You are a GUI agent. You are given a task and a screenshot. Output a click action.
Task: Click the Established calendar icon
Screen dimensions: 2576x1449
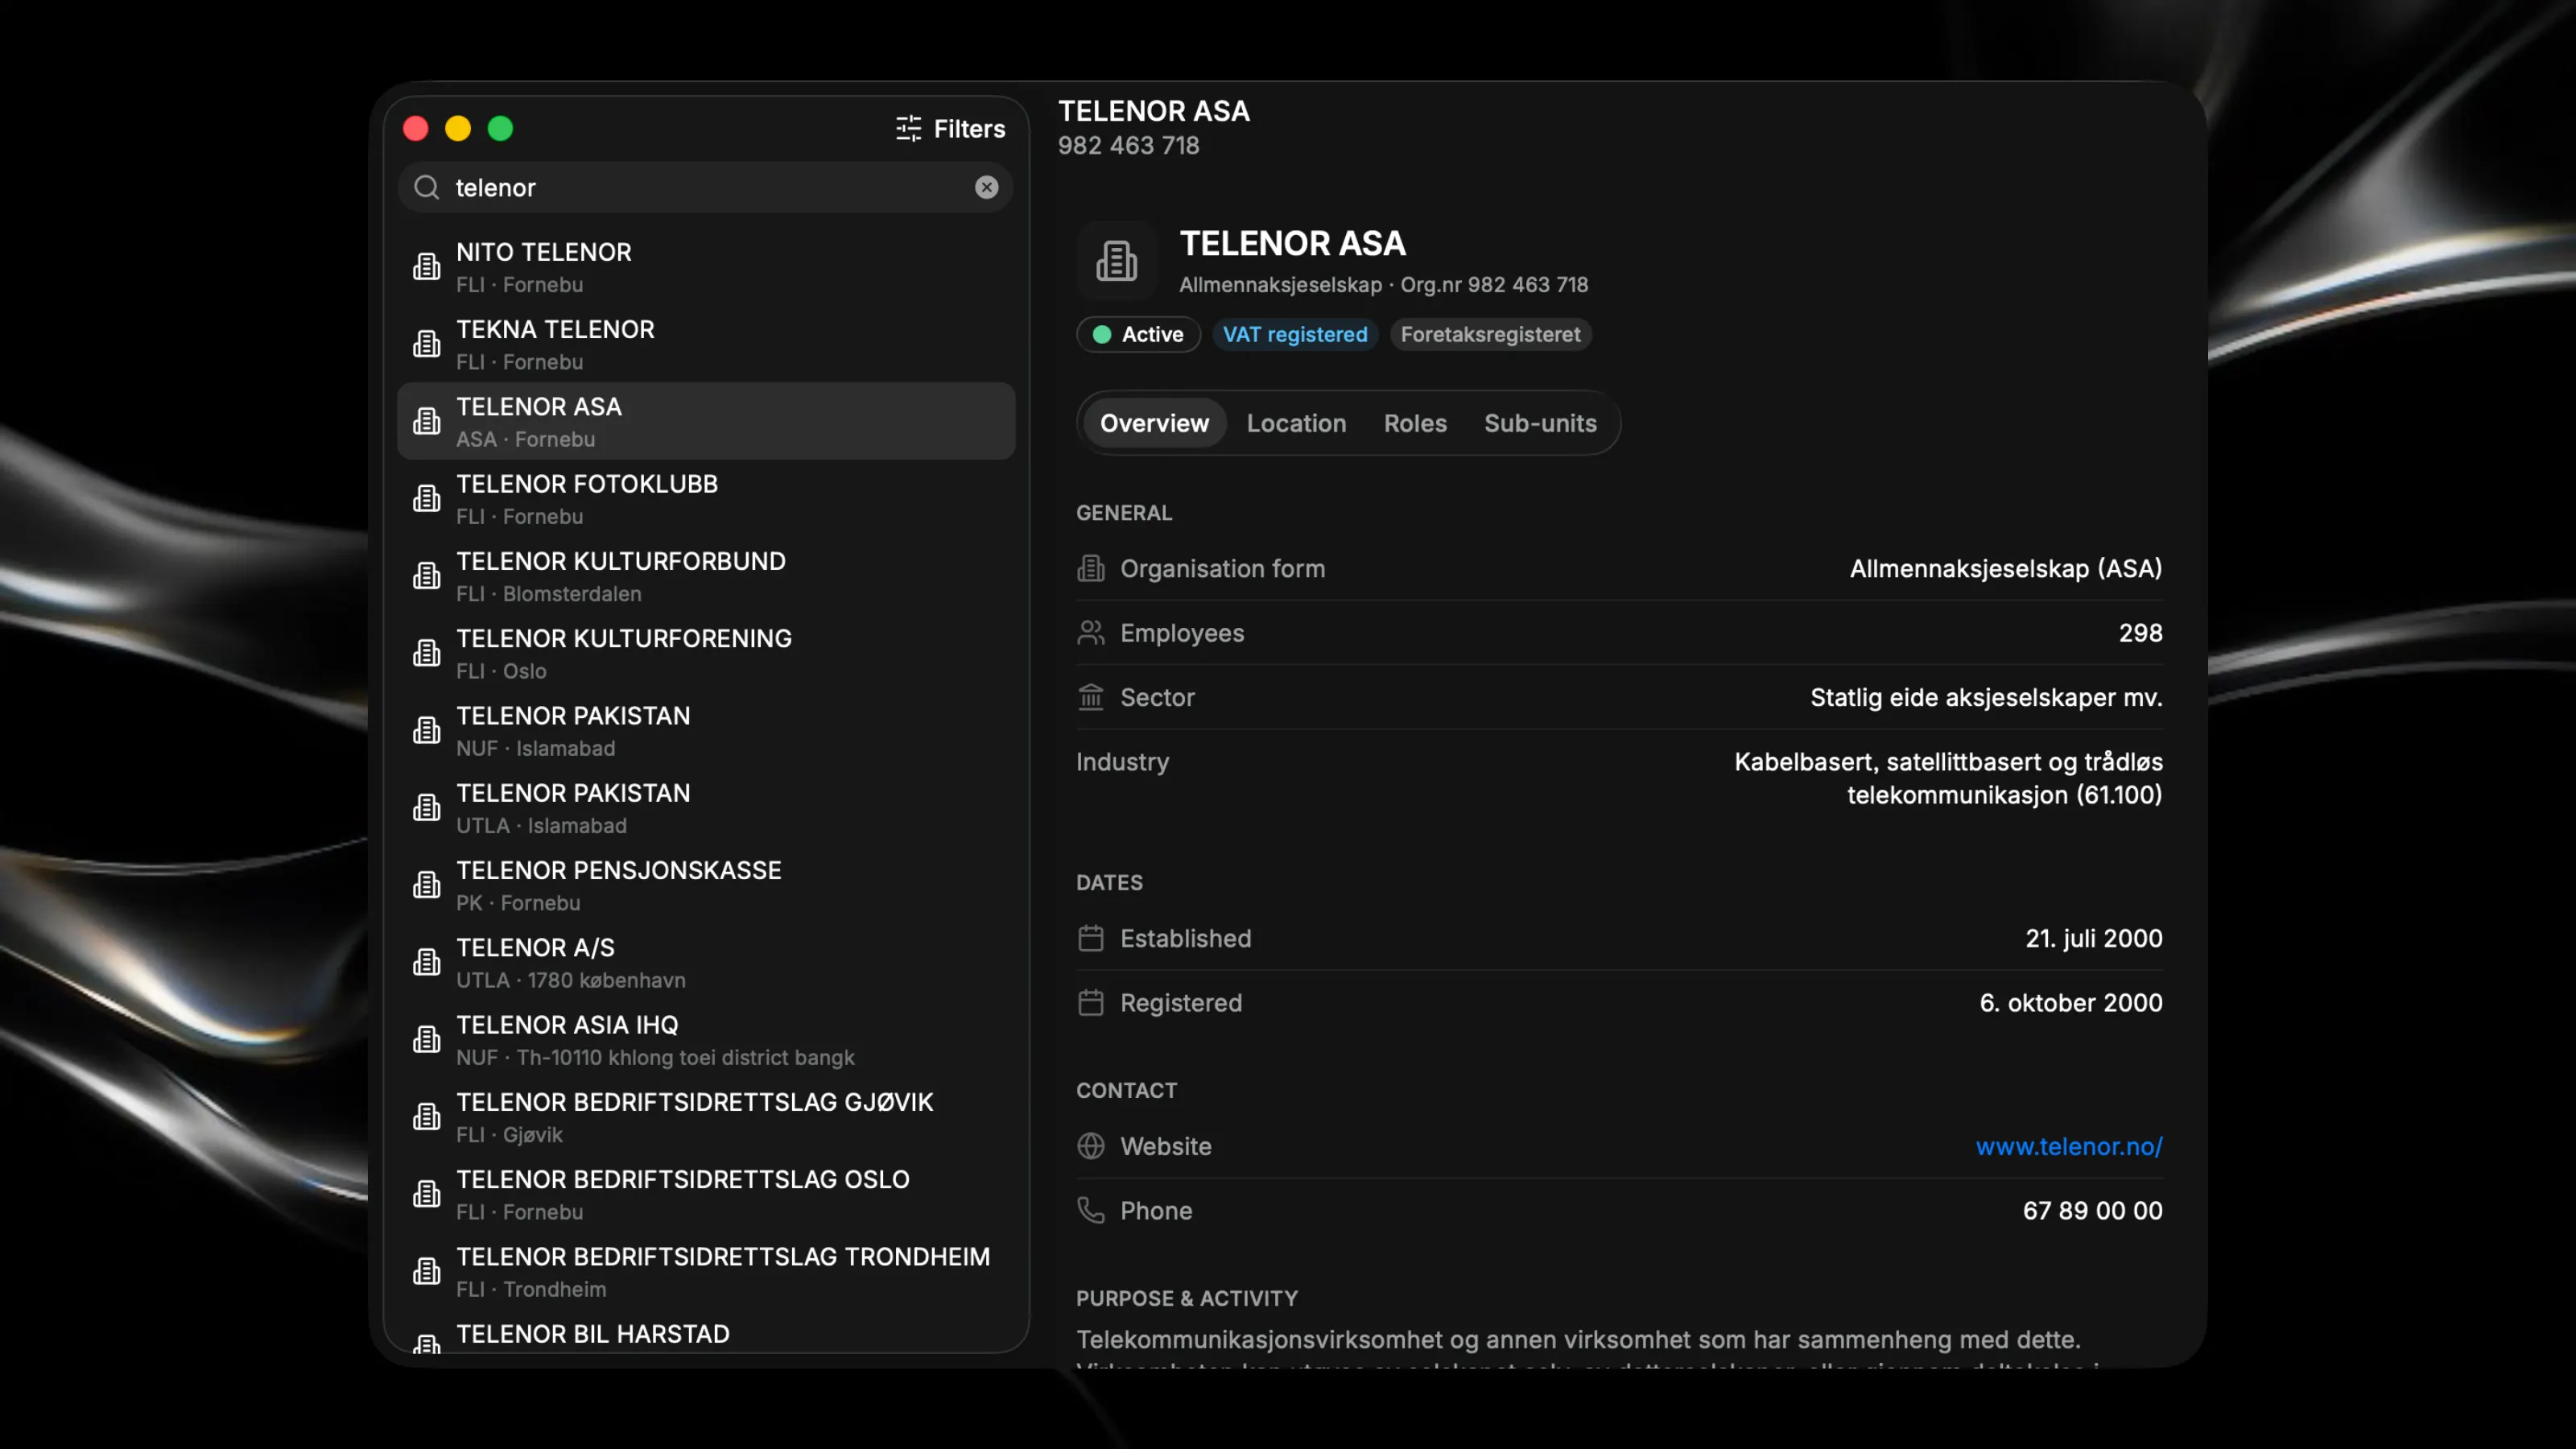click(x=1090, y=938)
